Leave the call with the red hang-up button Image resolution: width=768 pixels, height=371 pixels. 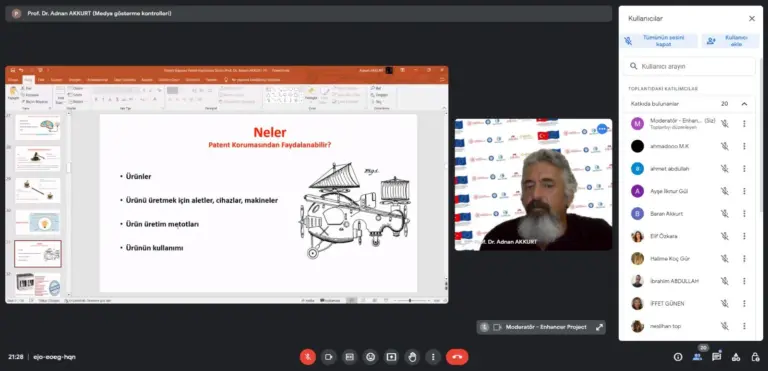pyautogui.click(x=457, y=357)
